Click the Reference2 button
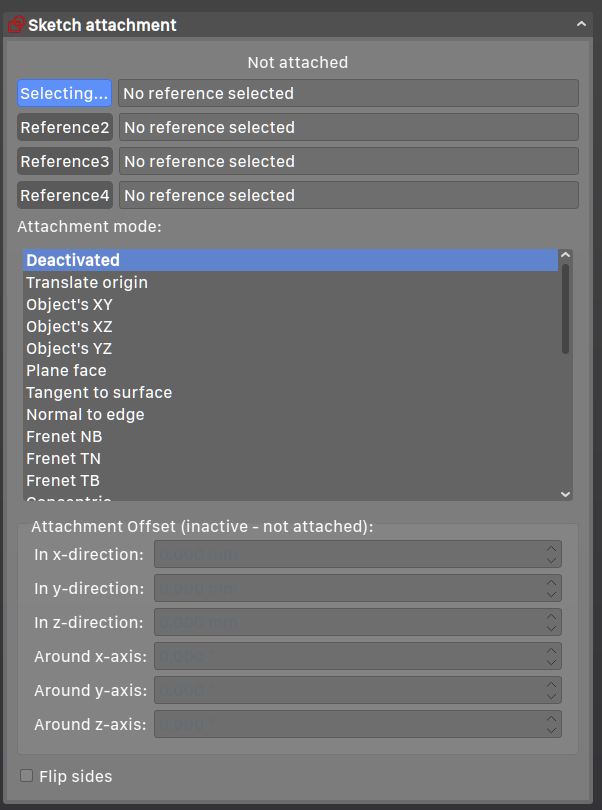602x810 pixels. point(64,127)
